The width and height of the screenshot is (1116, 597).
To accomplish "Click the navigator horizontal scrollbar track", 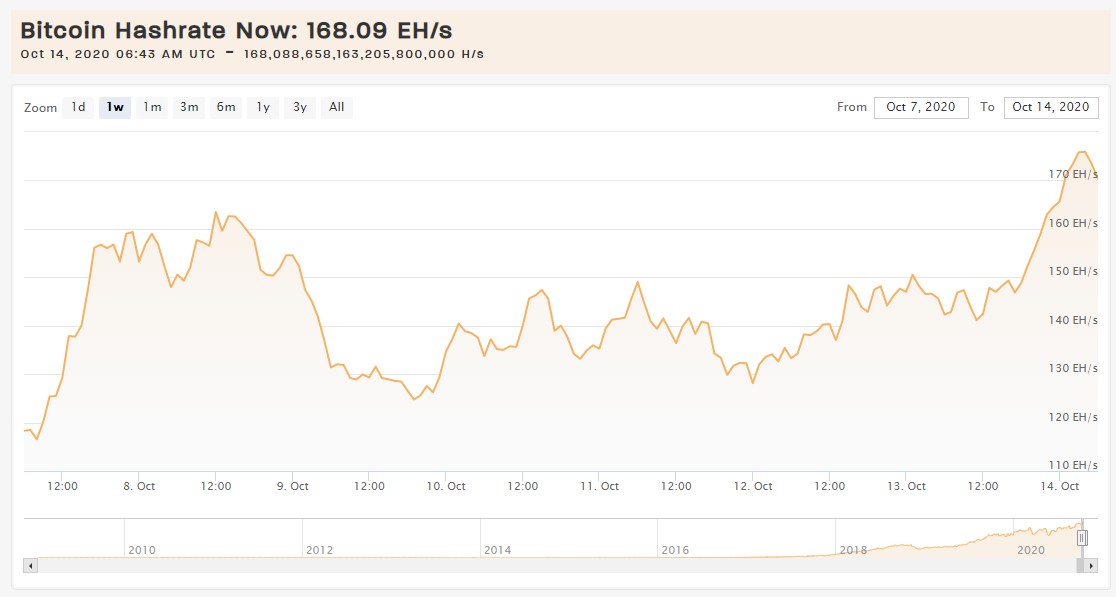I will click(555, 566).
